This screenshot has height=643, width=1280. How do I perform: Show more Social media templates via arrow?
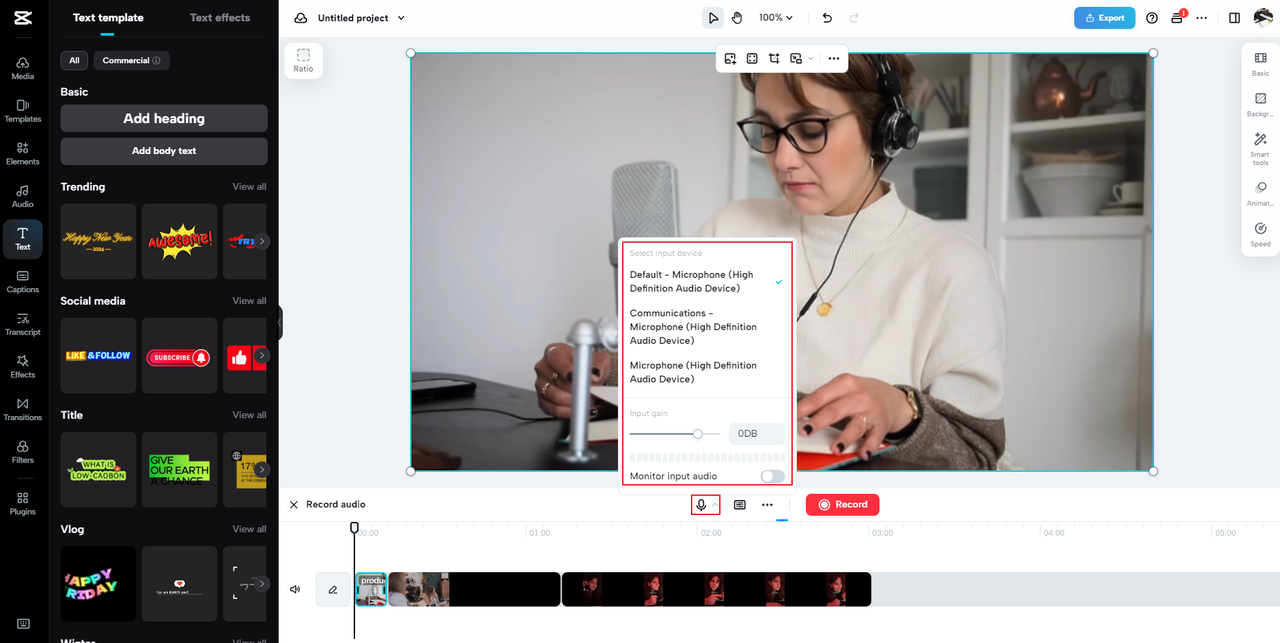(262, 355)
